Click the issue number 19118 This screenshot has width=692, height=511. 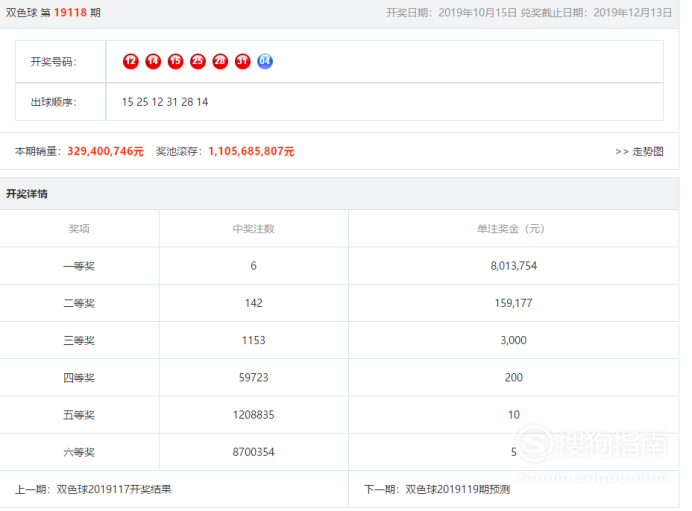[71, 12]
